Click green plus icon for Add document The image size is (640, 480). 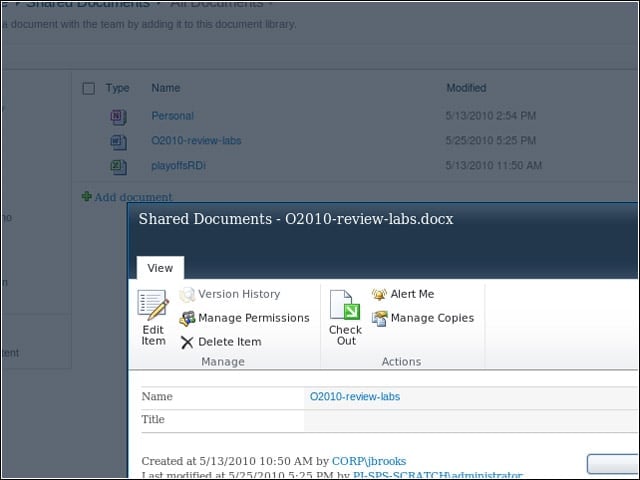pos(86,196)
